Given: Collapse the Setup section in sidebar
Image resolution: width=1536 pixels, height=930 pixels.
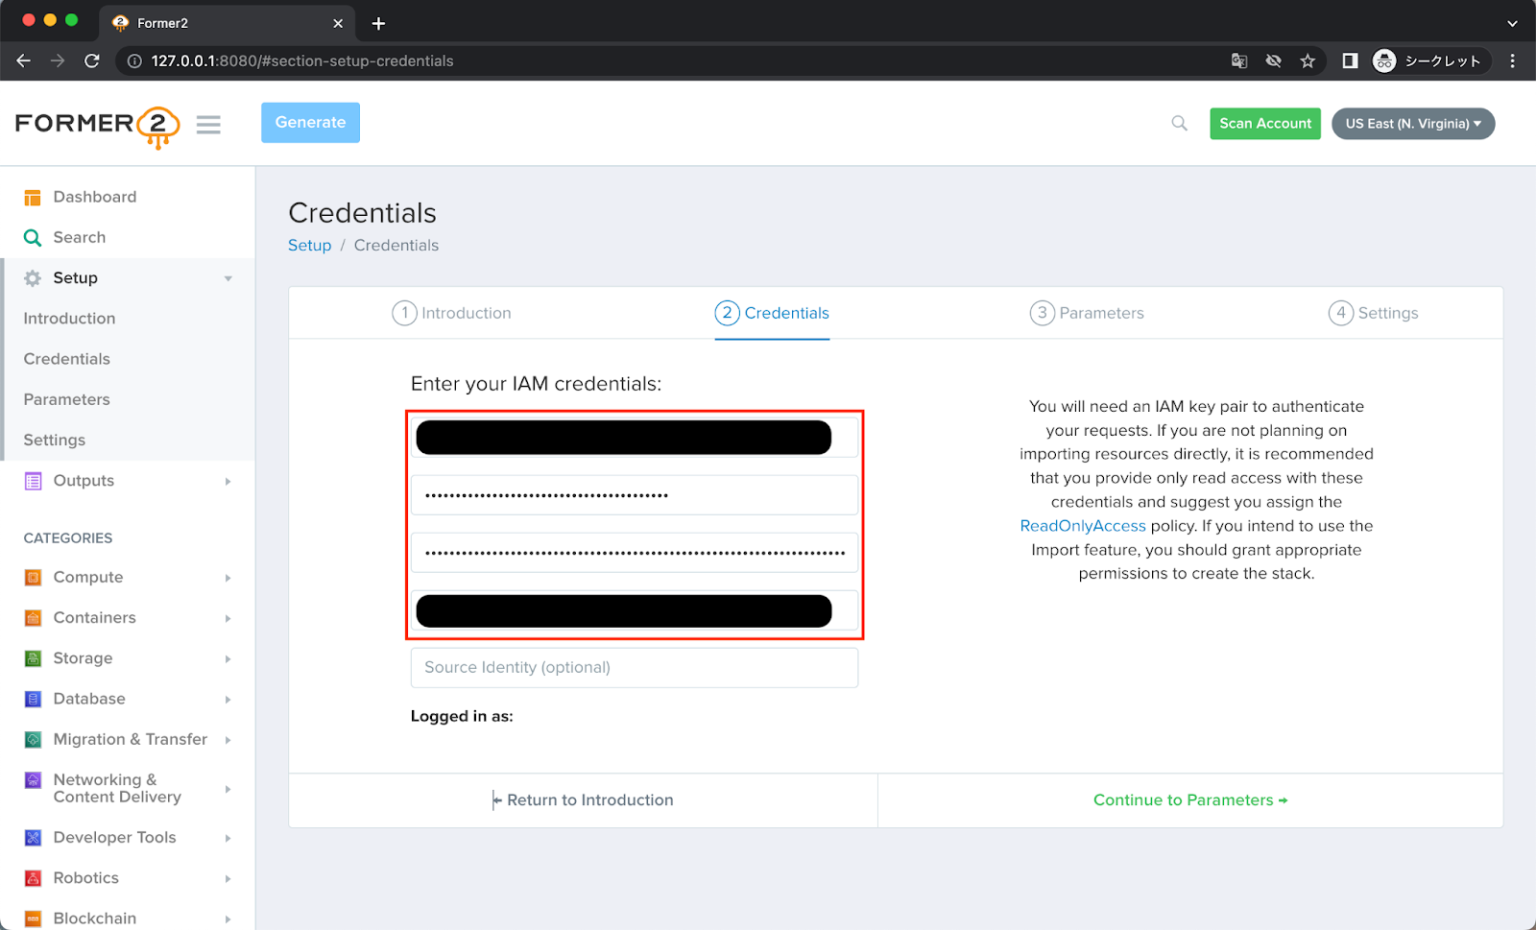Looking at the screenshot, I should (228, 277).
